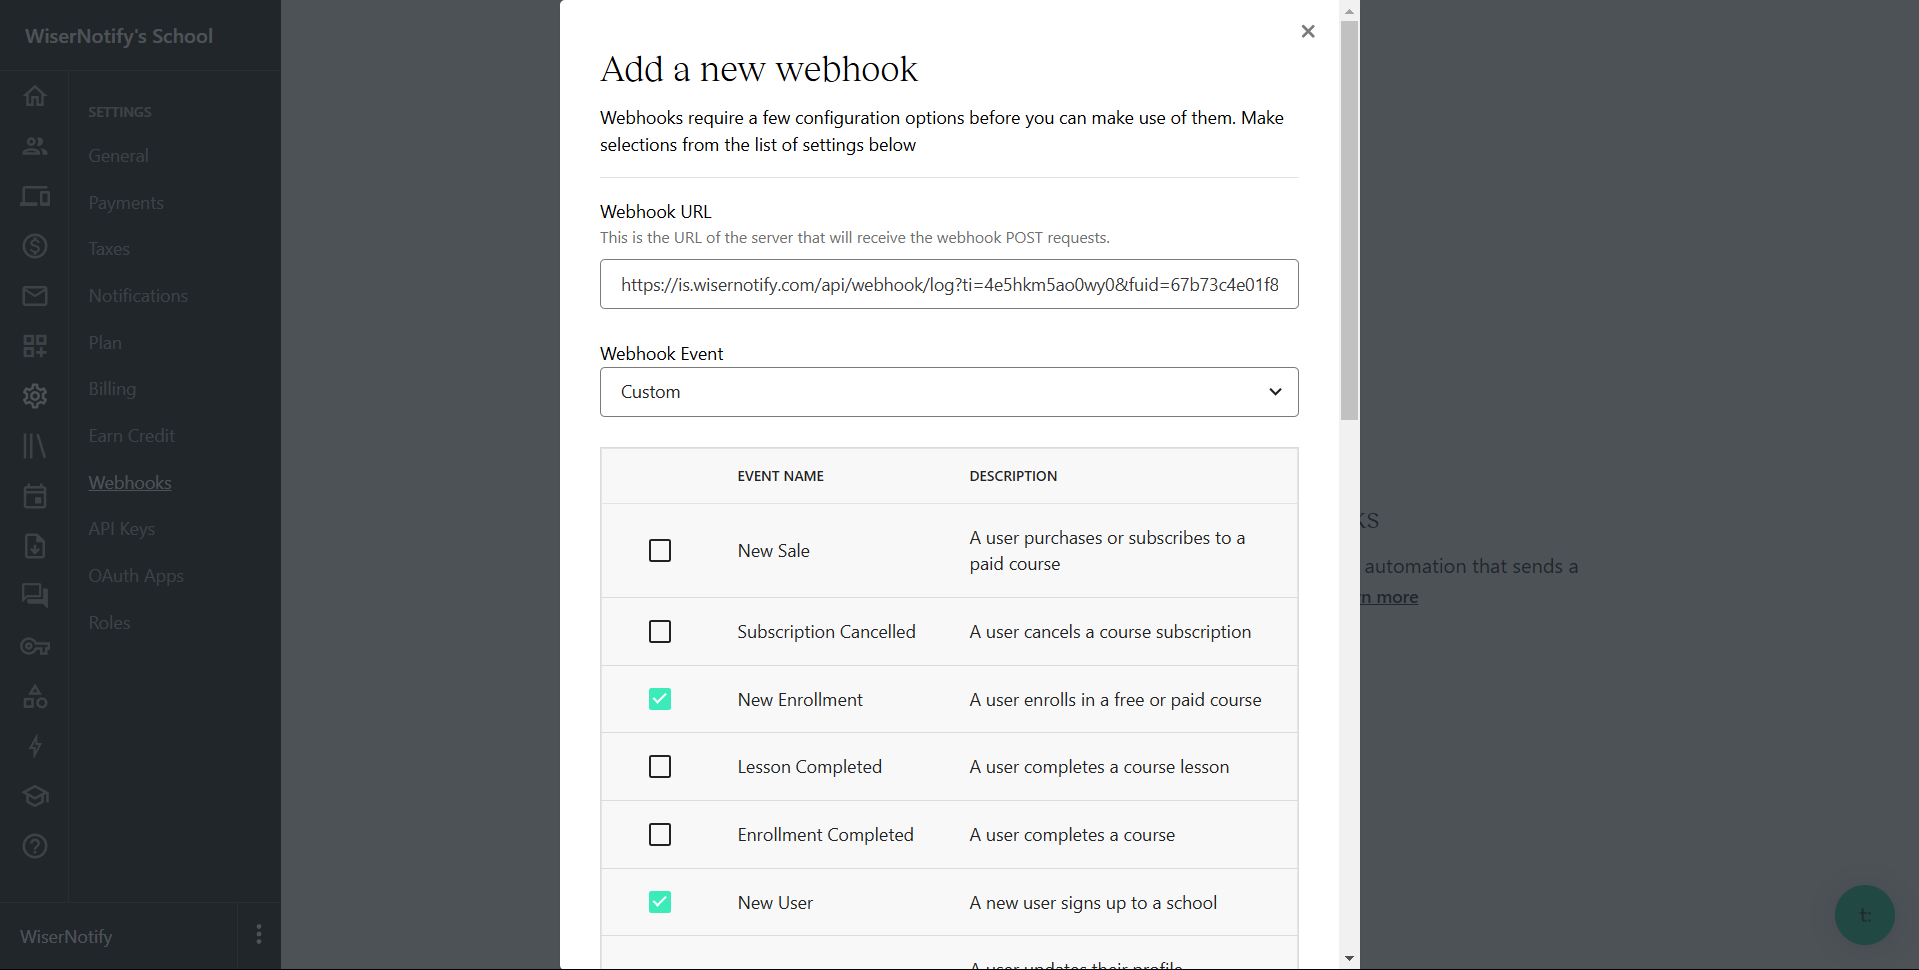Screen dimensions: 1919x970
Task: Check the Subscription Cancelled event checkbox
Action: click(660, 632)
